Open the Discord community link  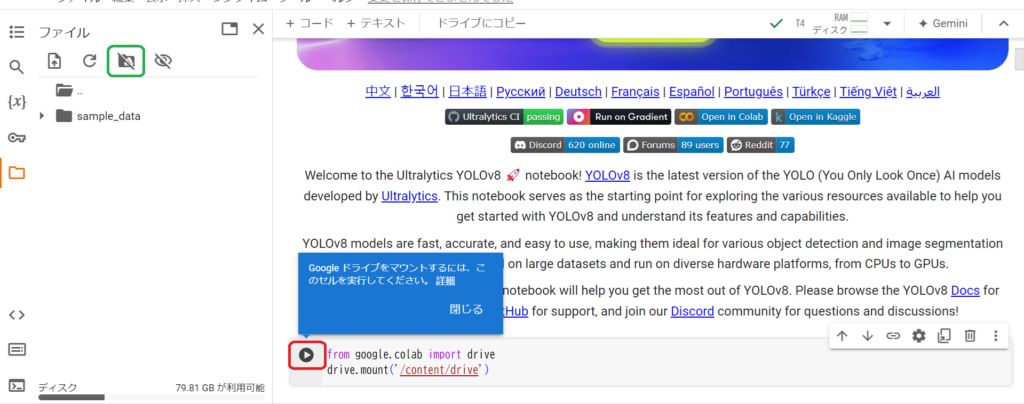[x=692, y=311]
